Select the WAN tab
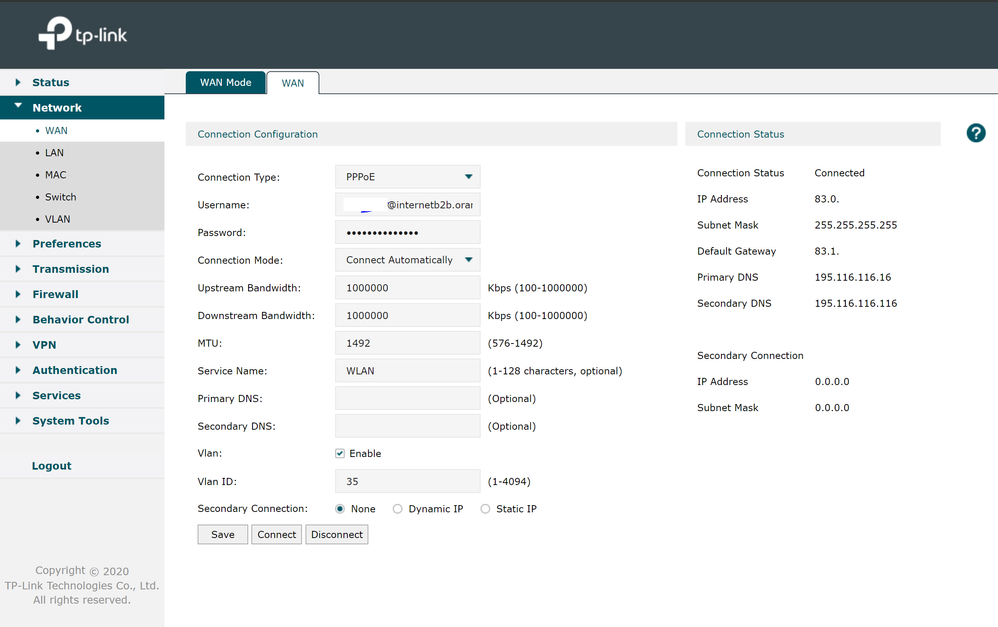The image size is (998, 627). tap(293, 83)
